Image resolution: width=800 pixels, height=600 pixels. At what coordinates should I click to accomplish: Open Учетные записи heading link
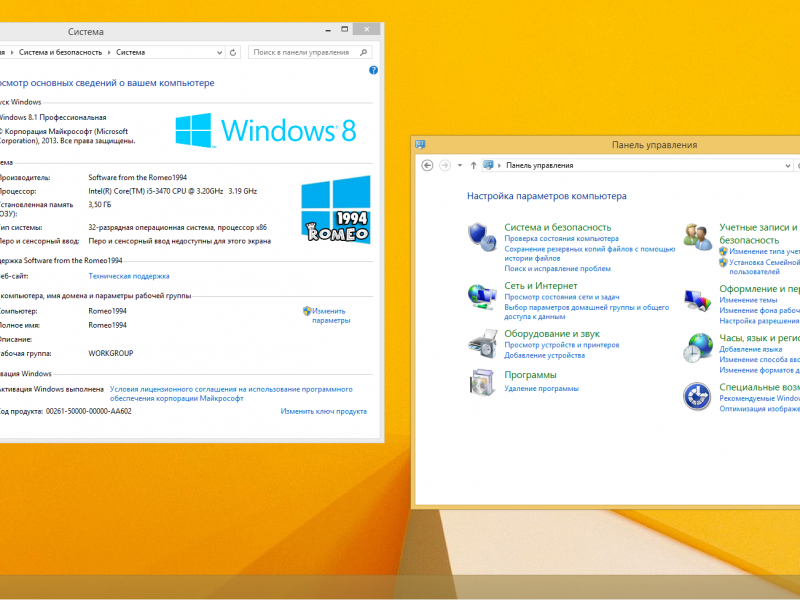tap(759, 234)
